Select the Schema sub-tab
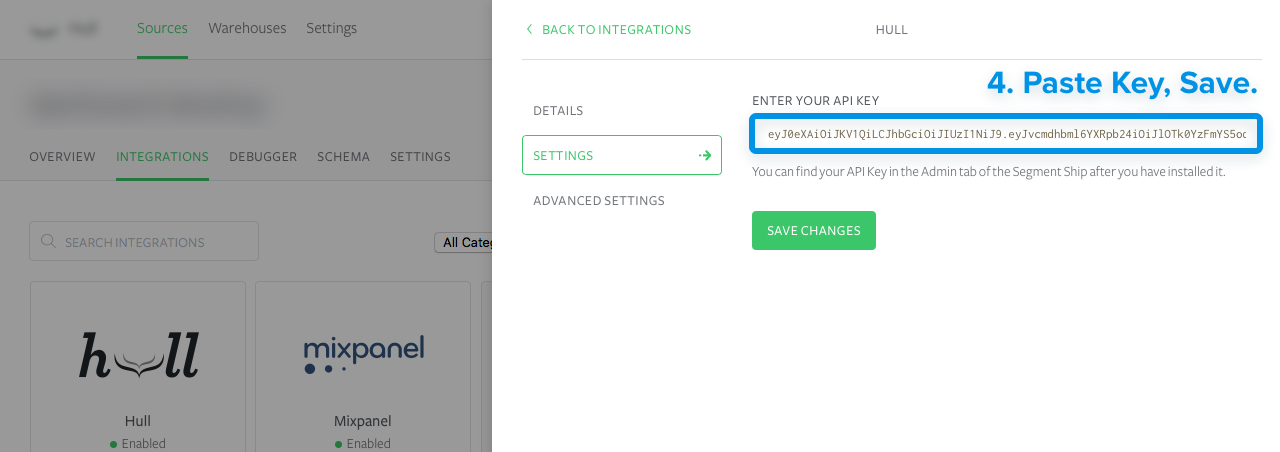1280x452 pixels. pos(343,157)
